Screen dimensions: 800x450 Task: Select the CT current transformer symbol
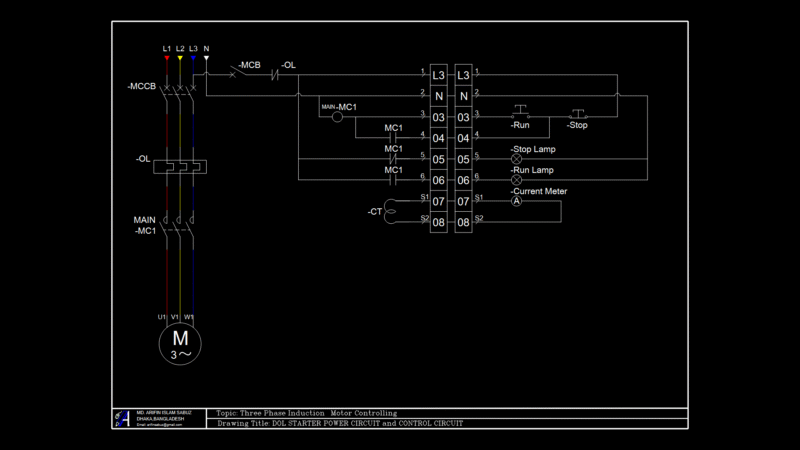point(390,211)
